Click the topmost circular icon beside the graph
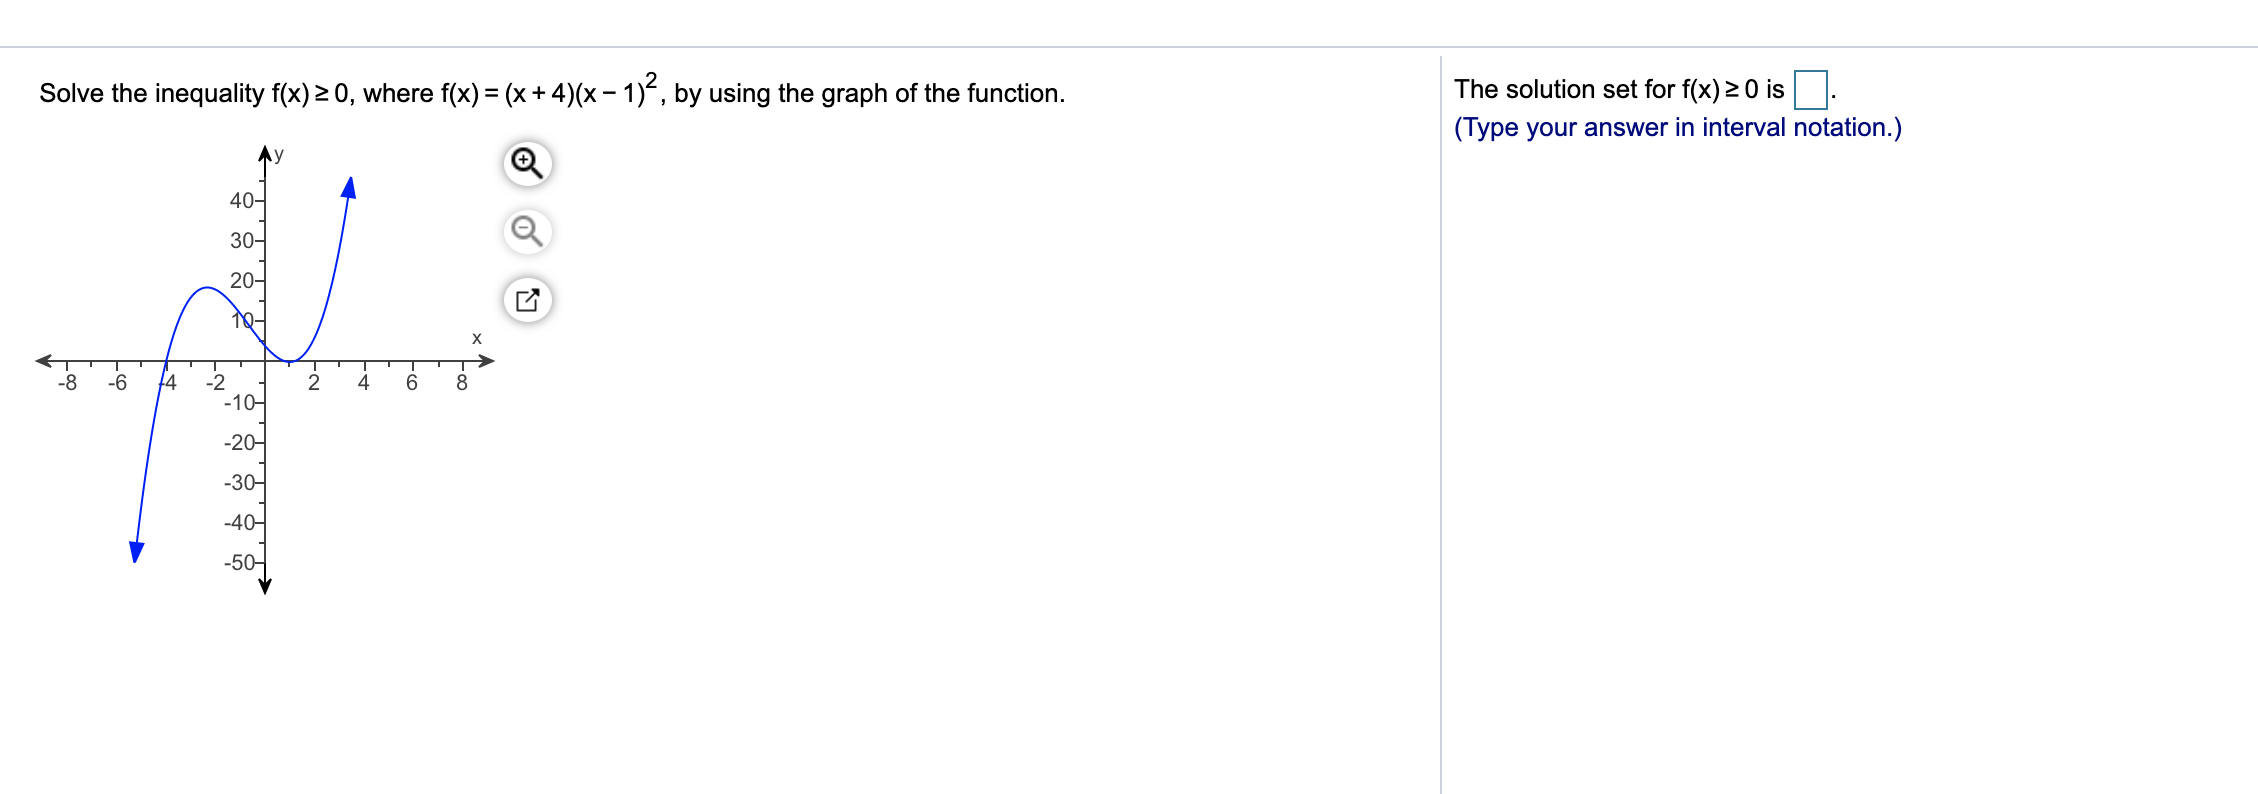 528,164
